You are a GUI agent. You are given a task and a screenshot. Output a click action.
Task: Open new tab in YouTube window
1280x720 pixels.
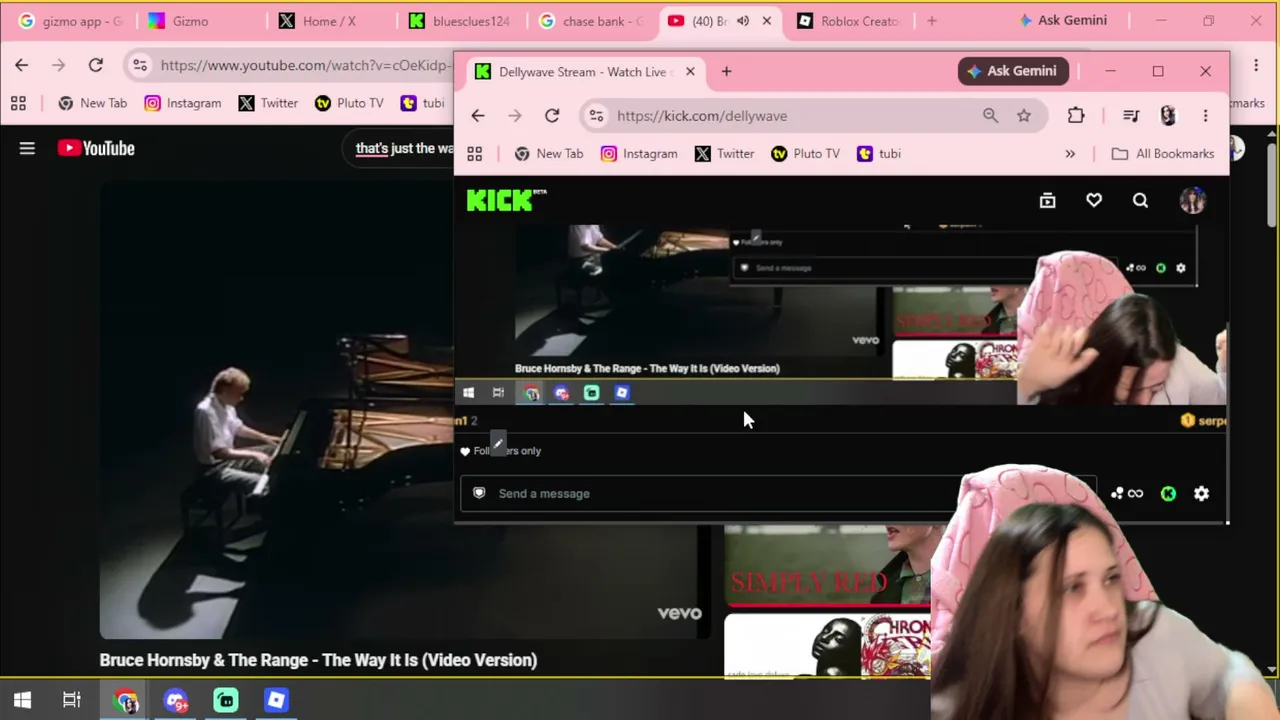click(x=931, y=21)
